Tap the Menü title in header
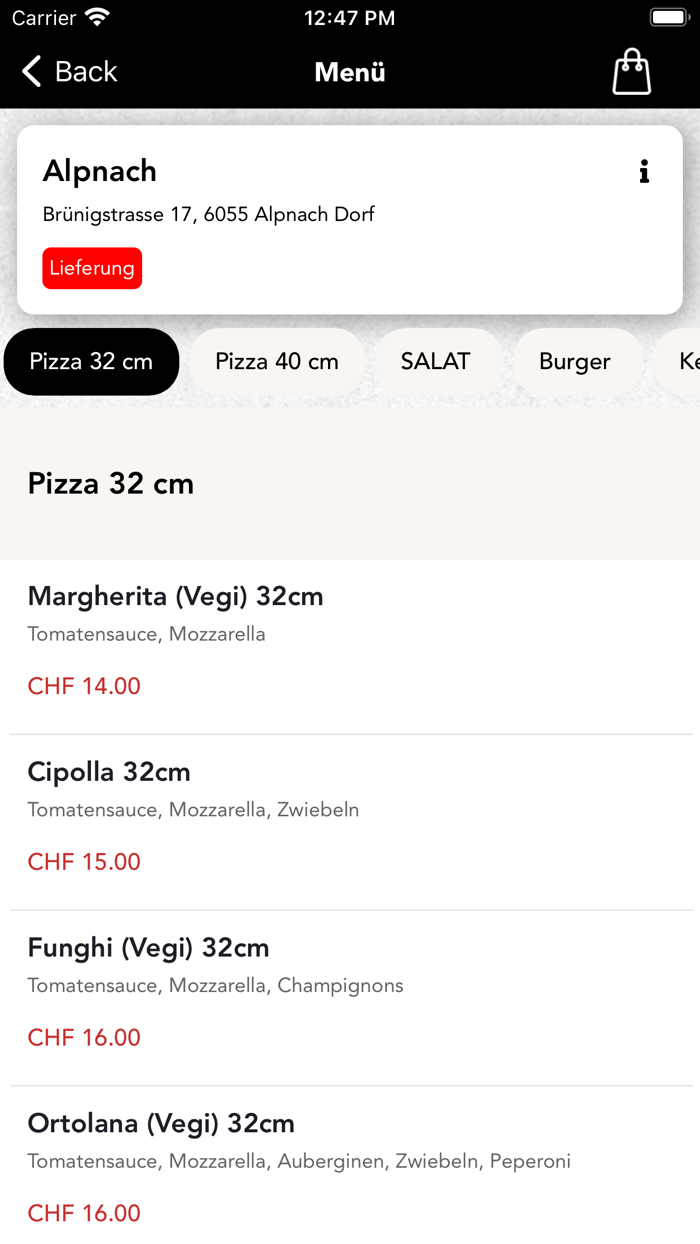Viewport: 700px width, 1244px height. point(349,72)
